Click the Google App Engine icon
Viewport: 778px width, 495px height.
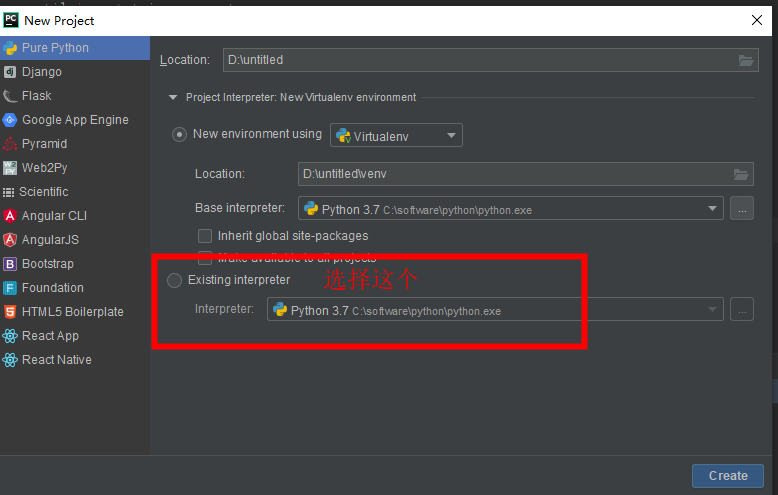(10, 120)
